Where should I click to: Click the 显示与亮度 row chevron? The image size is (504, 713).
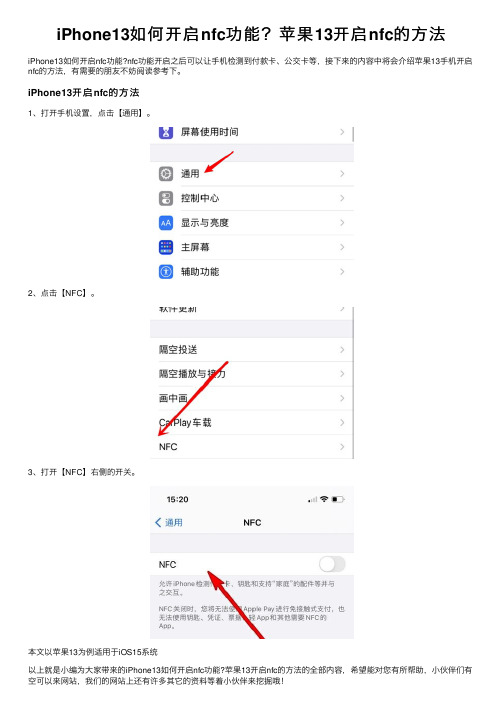[342, 223]
